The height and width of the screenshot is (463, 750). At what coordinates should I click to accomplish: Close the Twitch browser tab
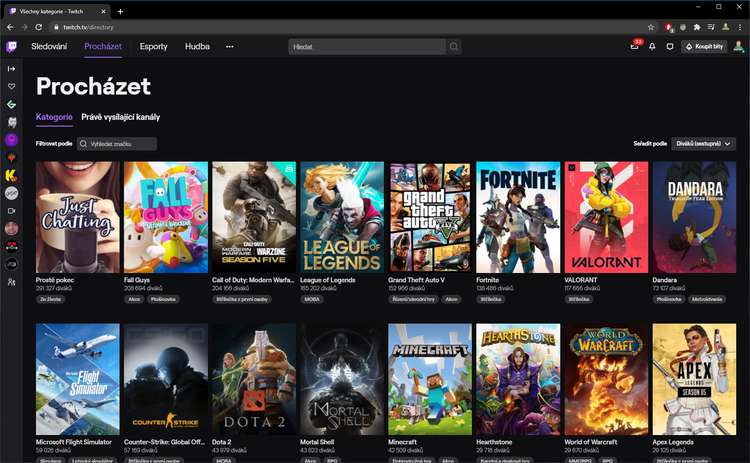(x=104, y=11)
